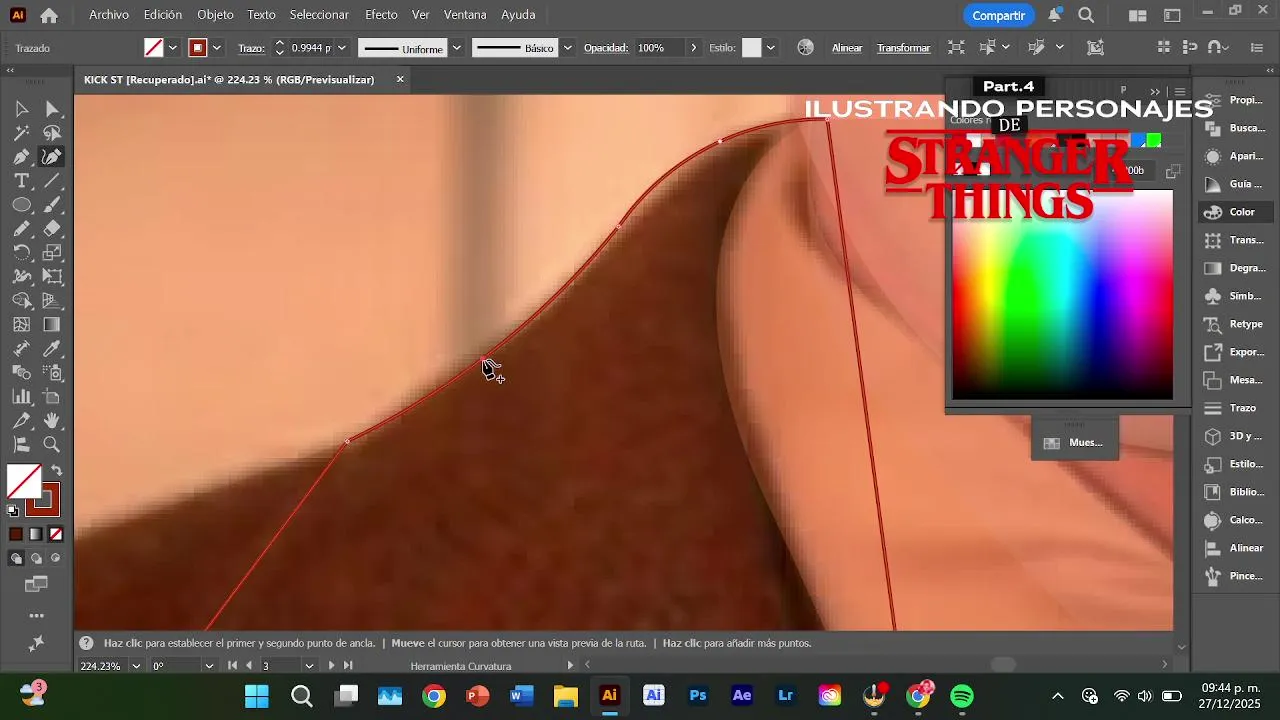The image size is (1280, 720).
Task: Go to next artboard arrow
Action: [x=331, y=666]
